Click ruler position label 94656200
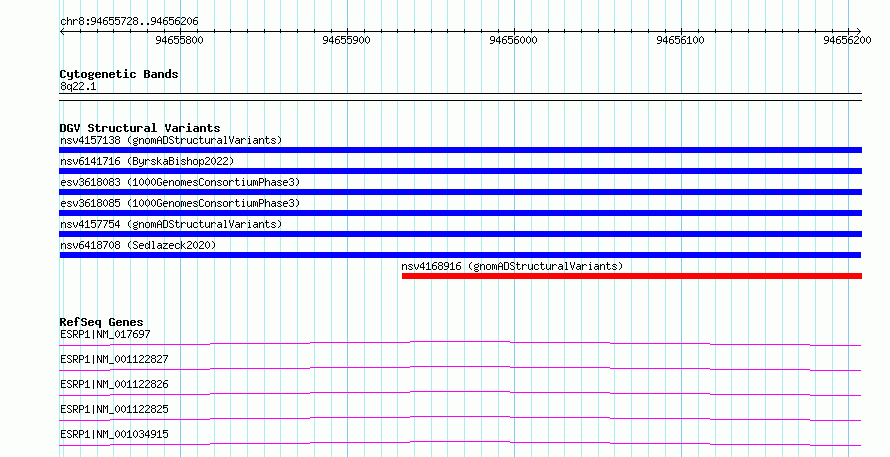This screenshot has width=890, height=457. 847,40
